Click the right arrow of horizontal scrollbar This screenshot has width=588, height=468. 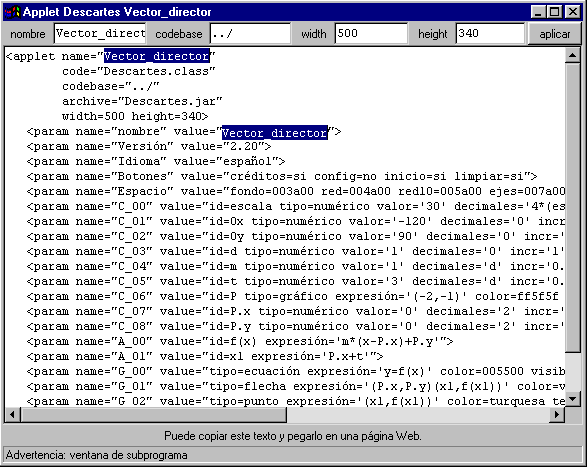click(557, 414)
